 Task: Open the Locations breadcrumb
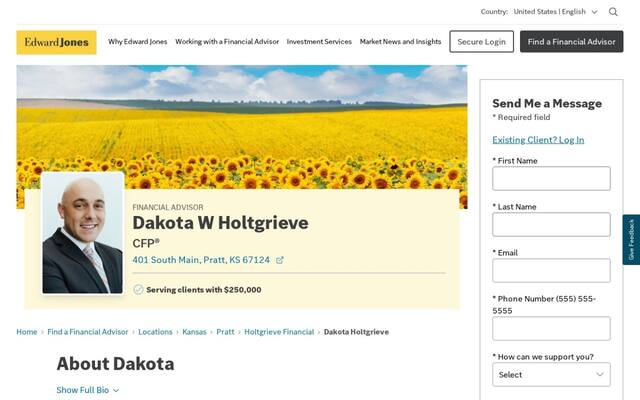coord(155,332)
